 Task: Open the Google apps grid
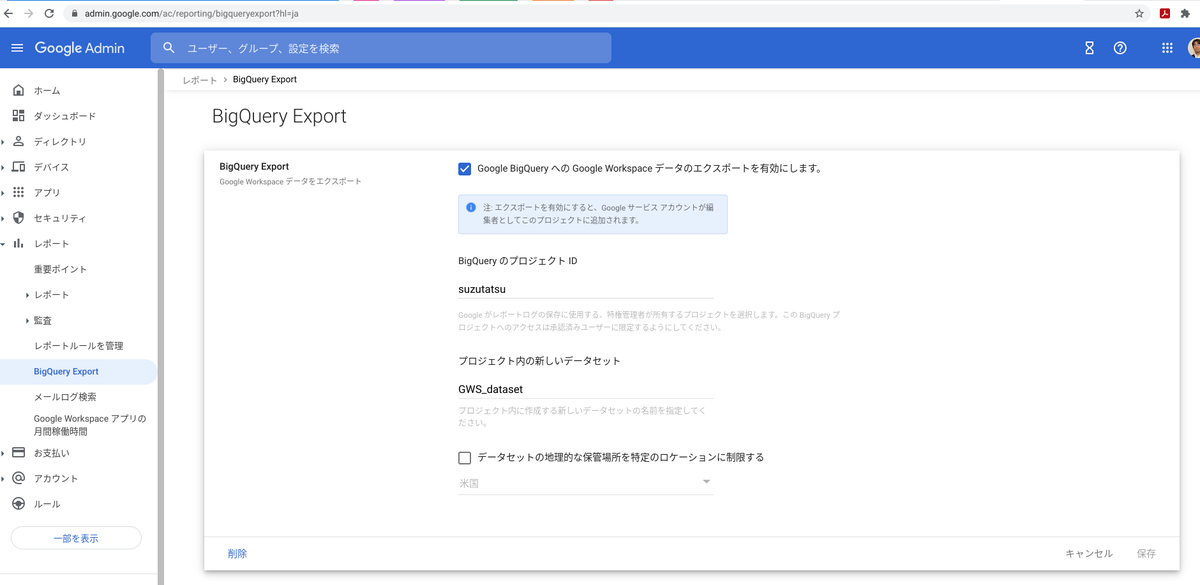1167,48
